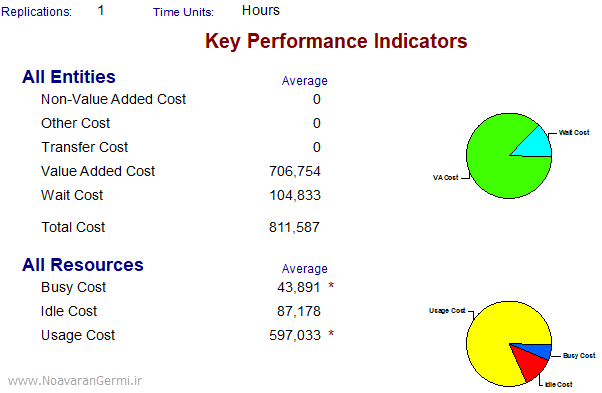602x393 pixels.
Task: Select the value 87,178
Action: tap(298, 311)
